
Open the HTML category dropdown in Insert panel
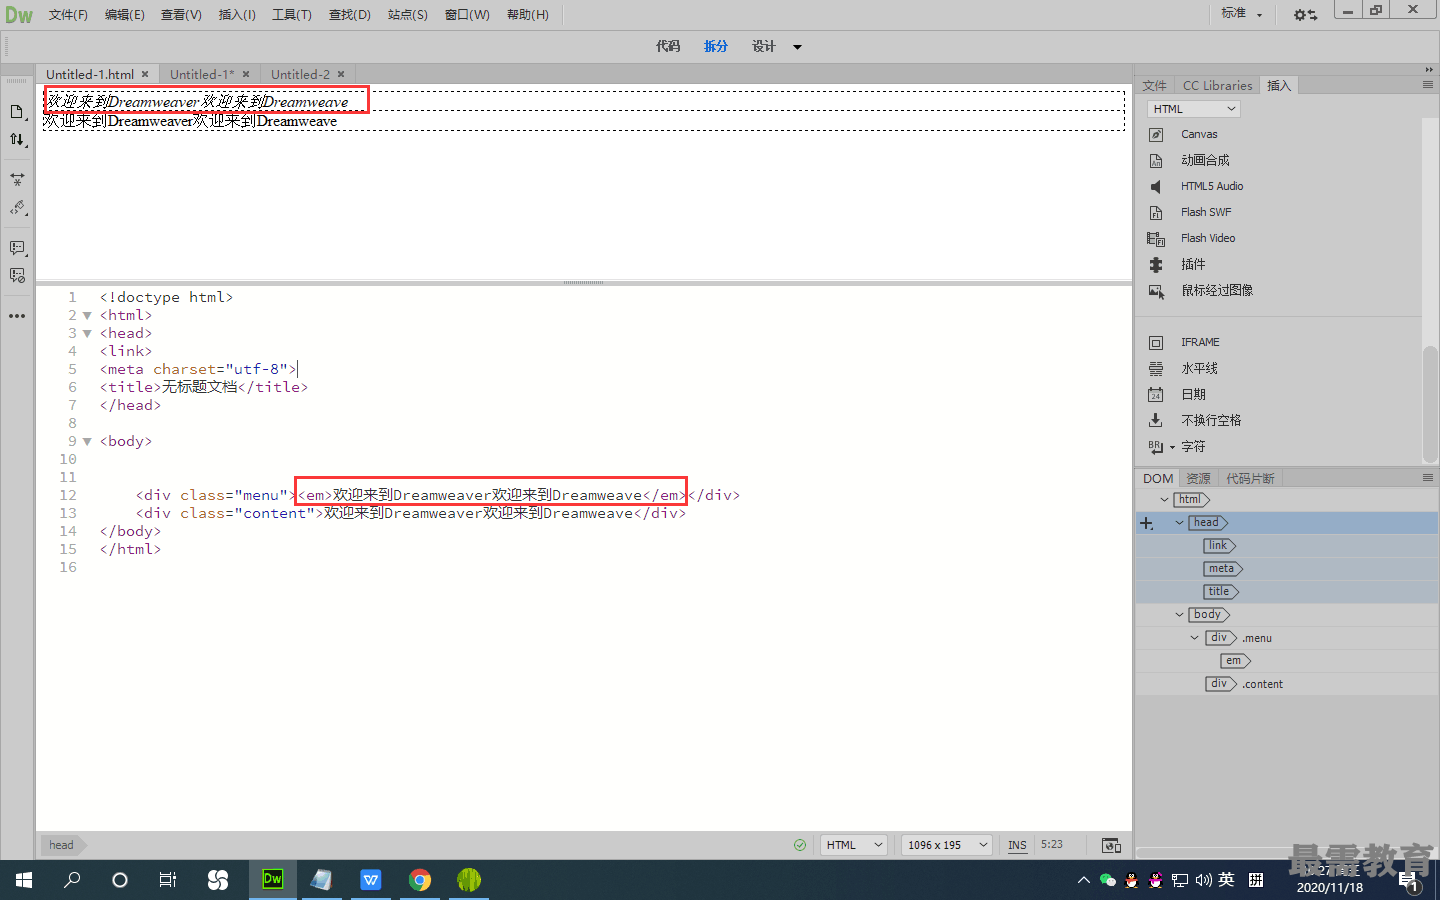click(1193, 109)
